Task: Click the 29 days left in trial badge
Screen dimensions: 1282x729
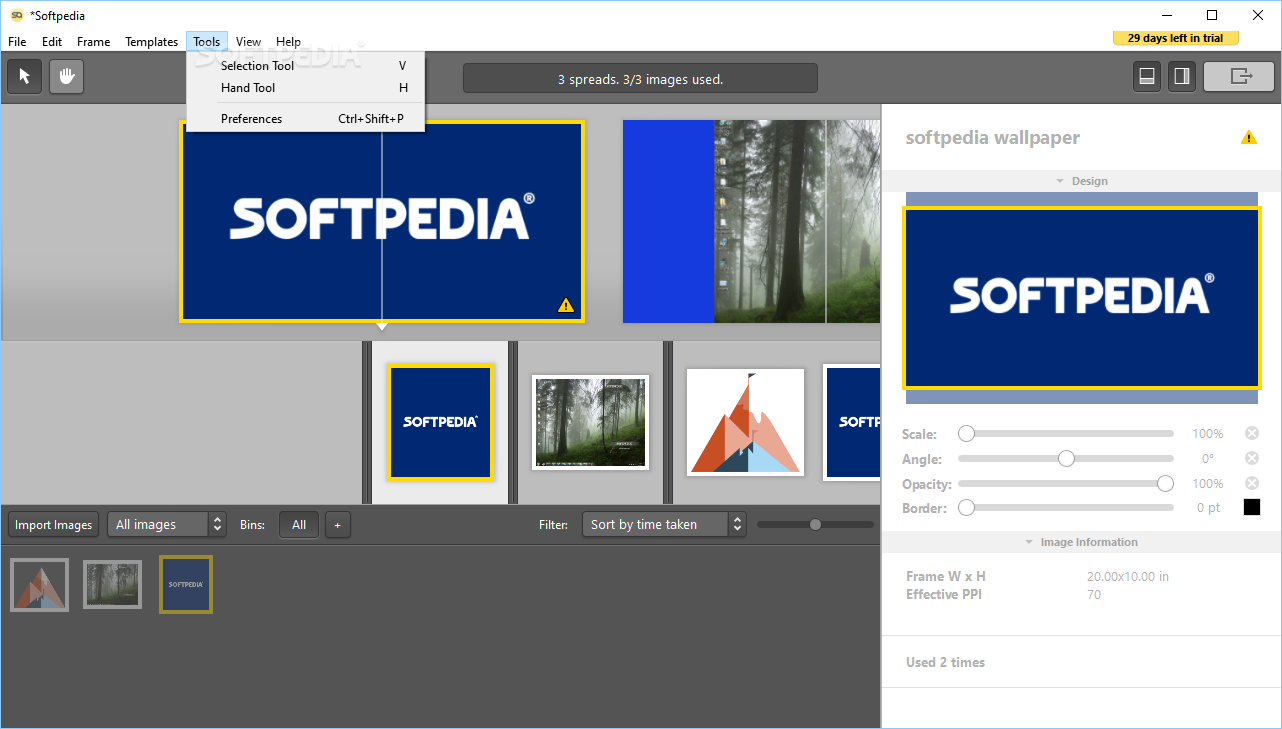Action: pyautogui.click(x=1176, y=38)
